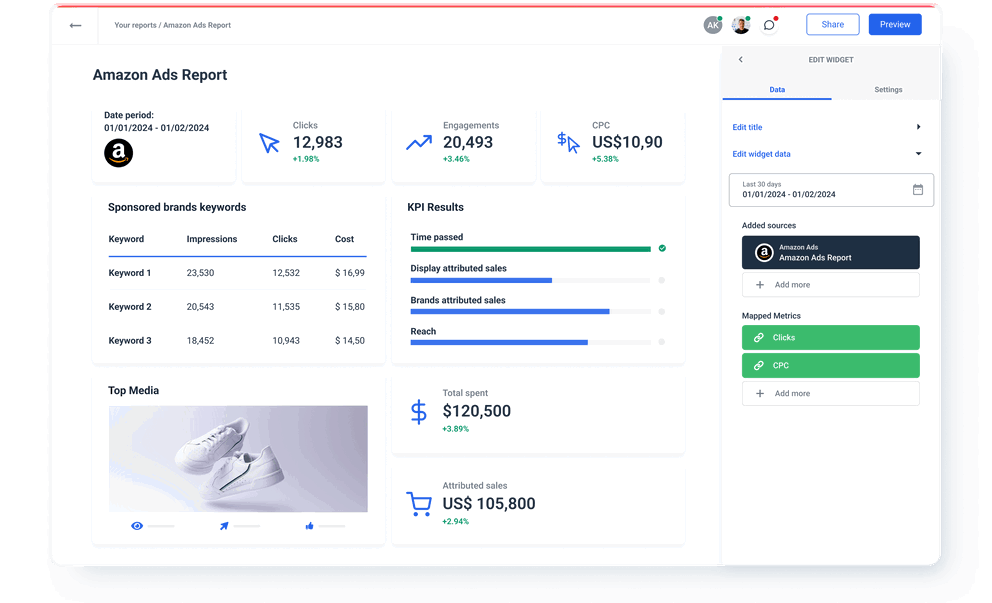Screen dimensions: 992x603
Task: Expand the Edit title section
Action: (x=918, y=127)
